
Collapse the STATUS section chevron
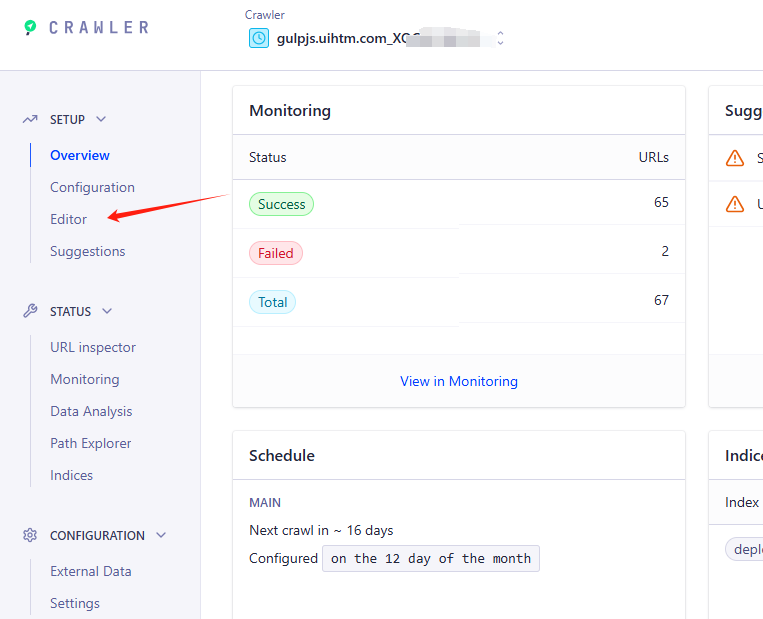(107, 311)
